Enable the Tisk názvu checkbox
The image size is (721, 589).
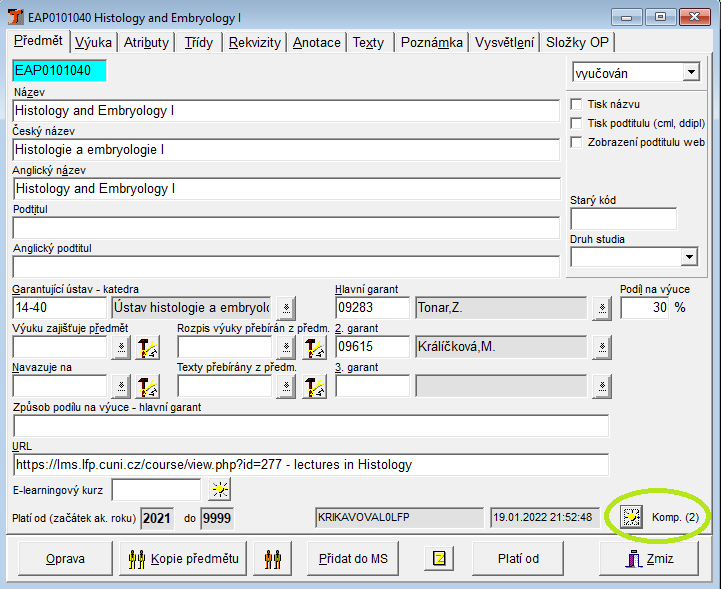click(x=576, y=104)
